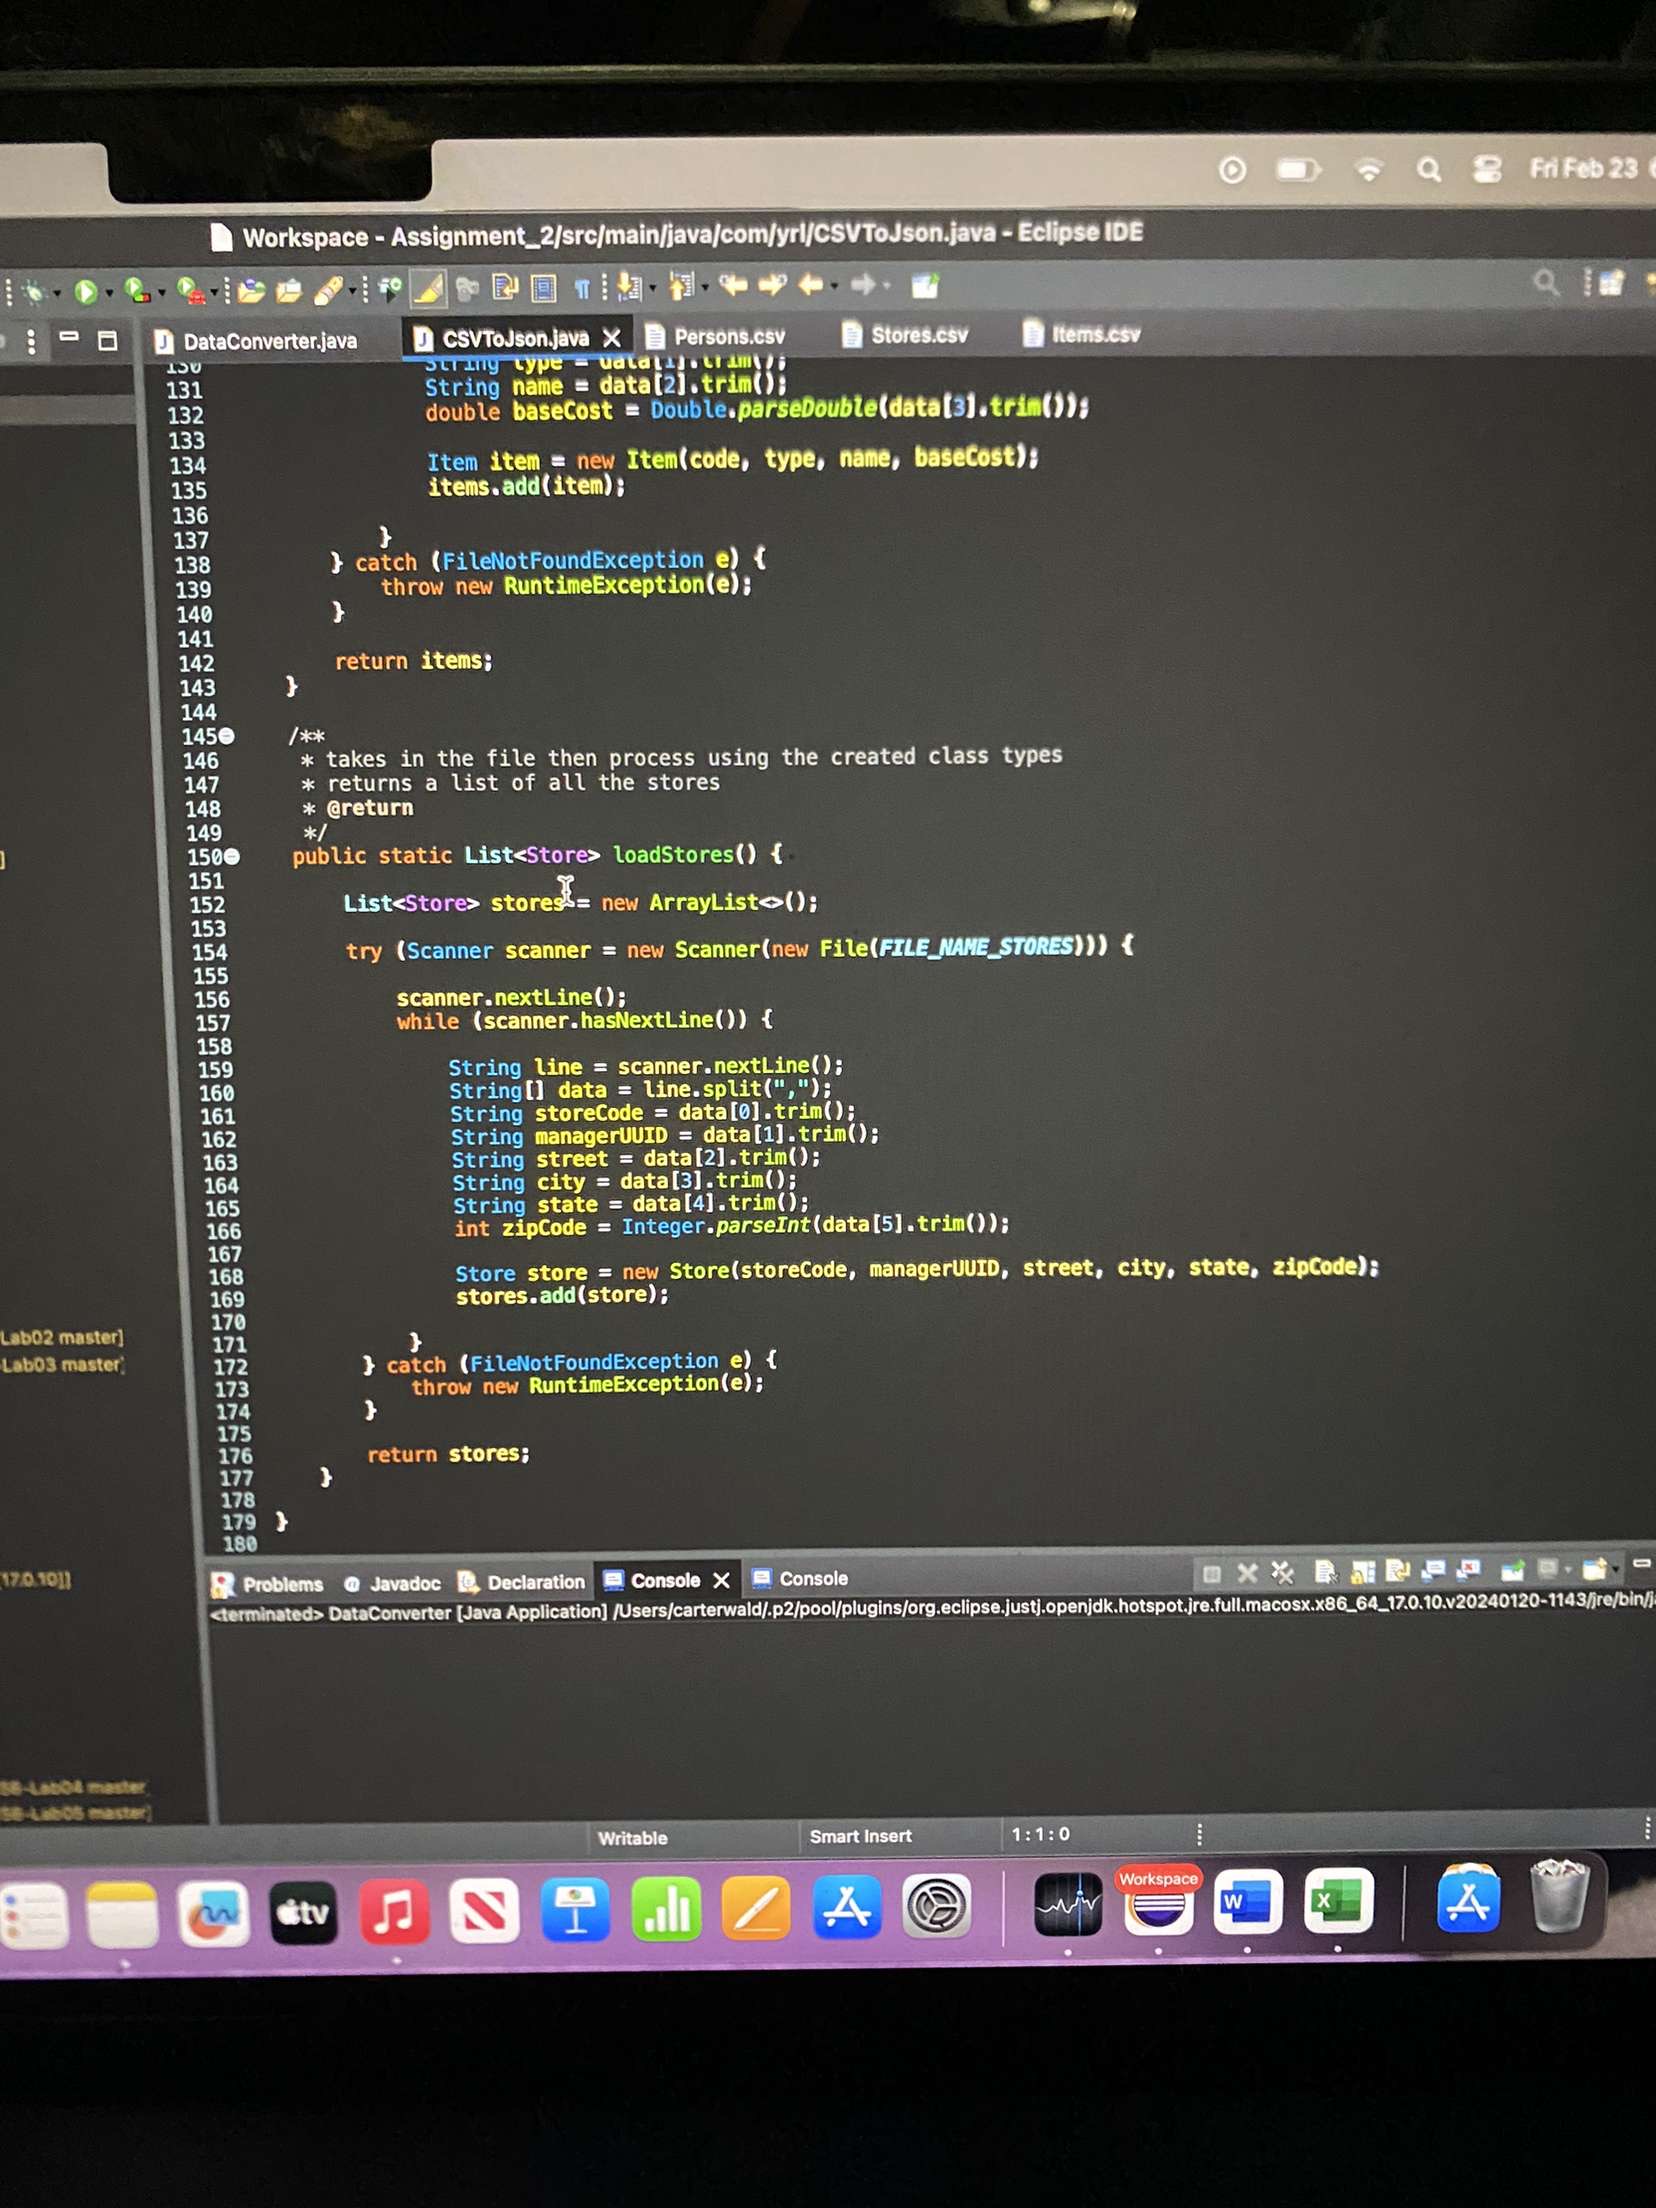The image size is (1656, 2208).
Task: Toggle Show Whitespace Characters pilcrow icon
Action: point(582,289)
